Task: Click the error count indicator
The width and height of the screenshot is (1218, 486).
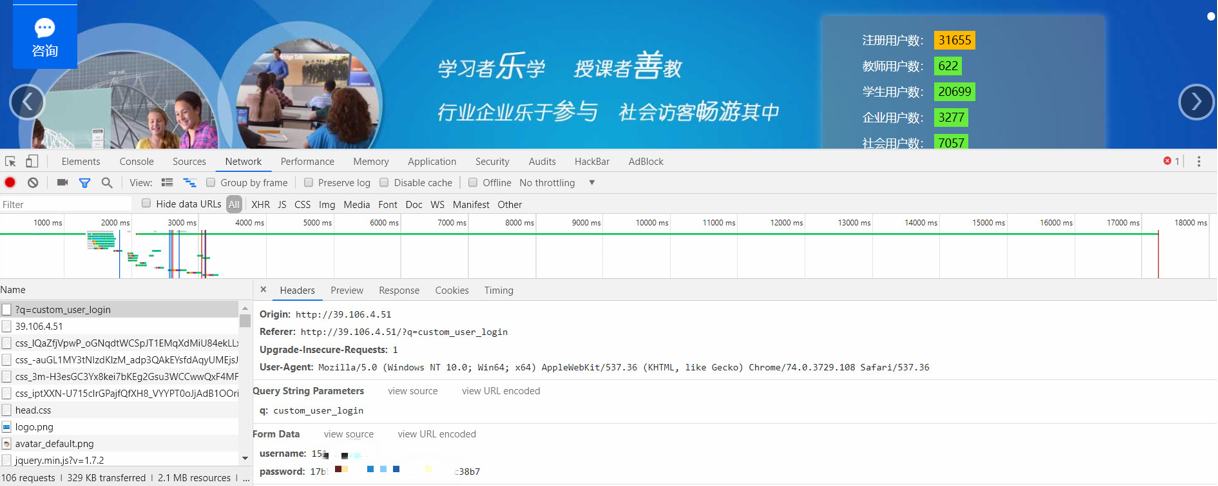Action: [x=1171, y=161]
